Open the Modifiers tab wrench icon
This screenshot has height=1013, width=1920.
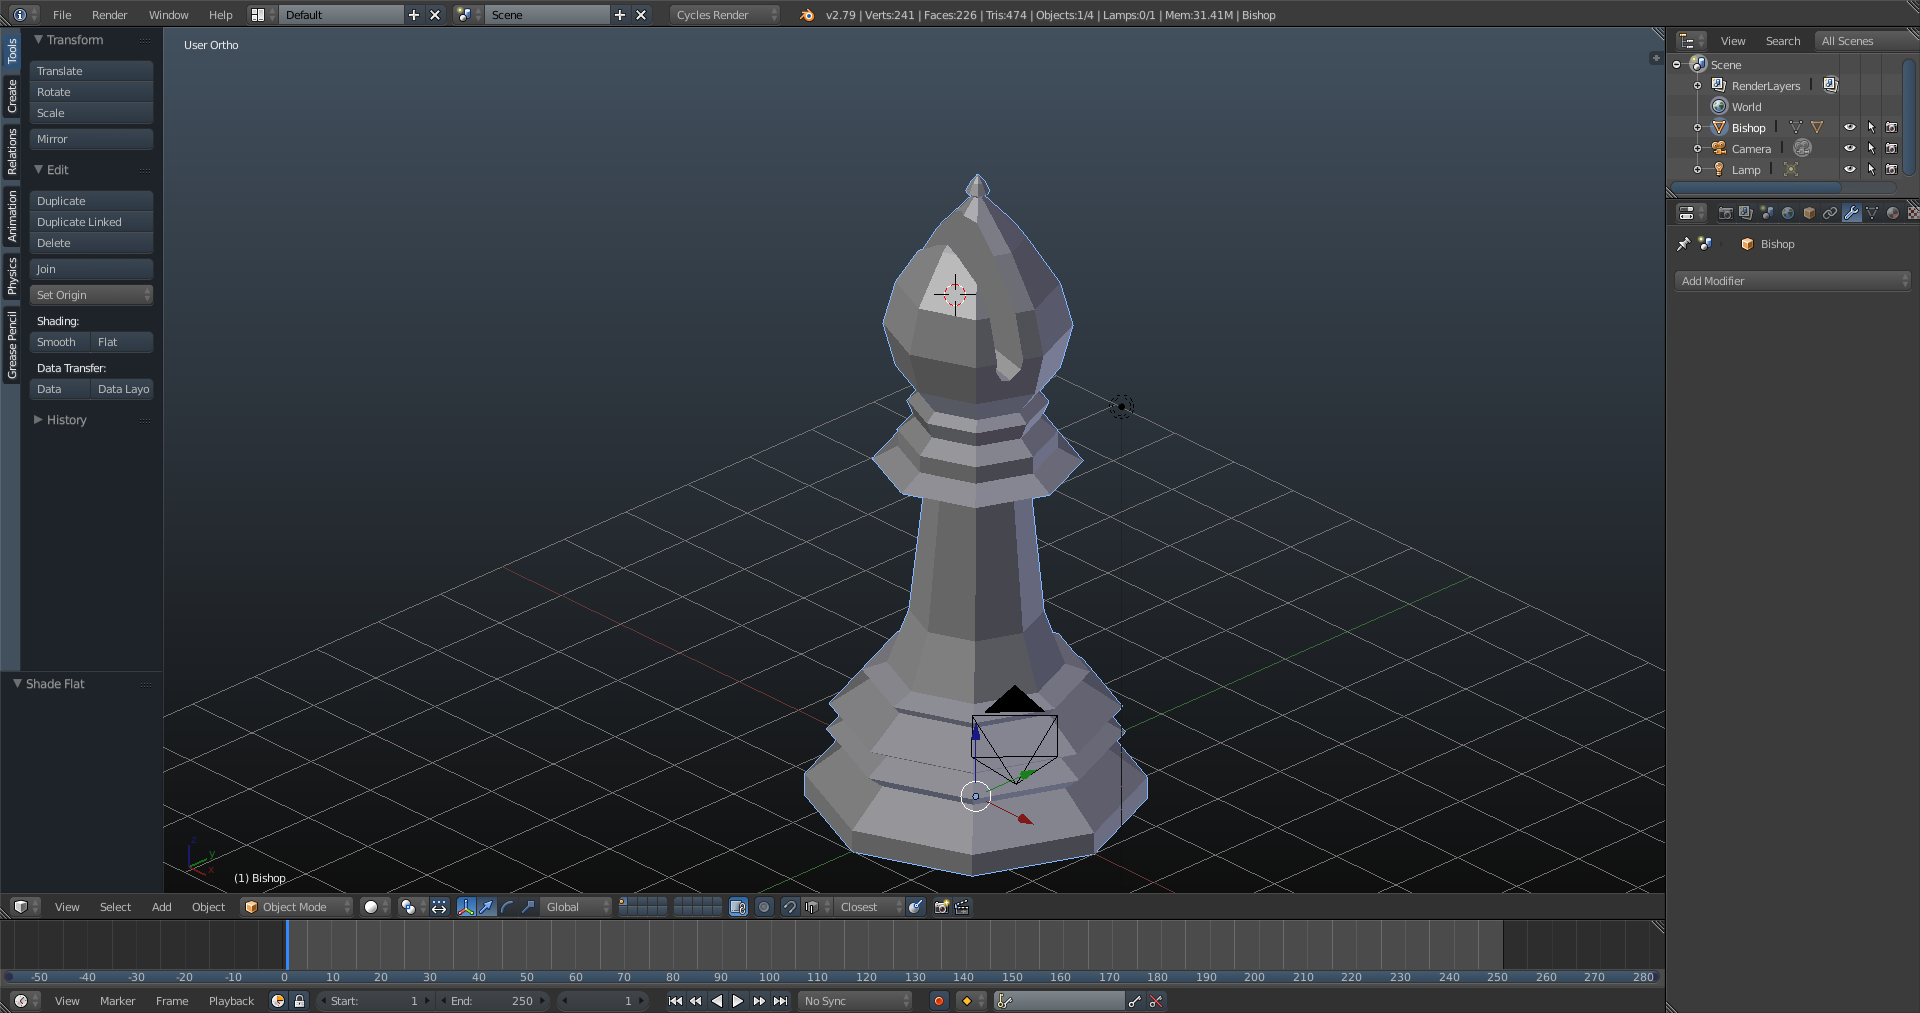1851,213
